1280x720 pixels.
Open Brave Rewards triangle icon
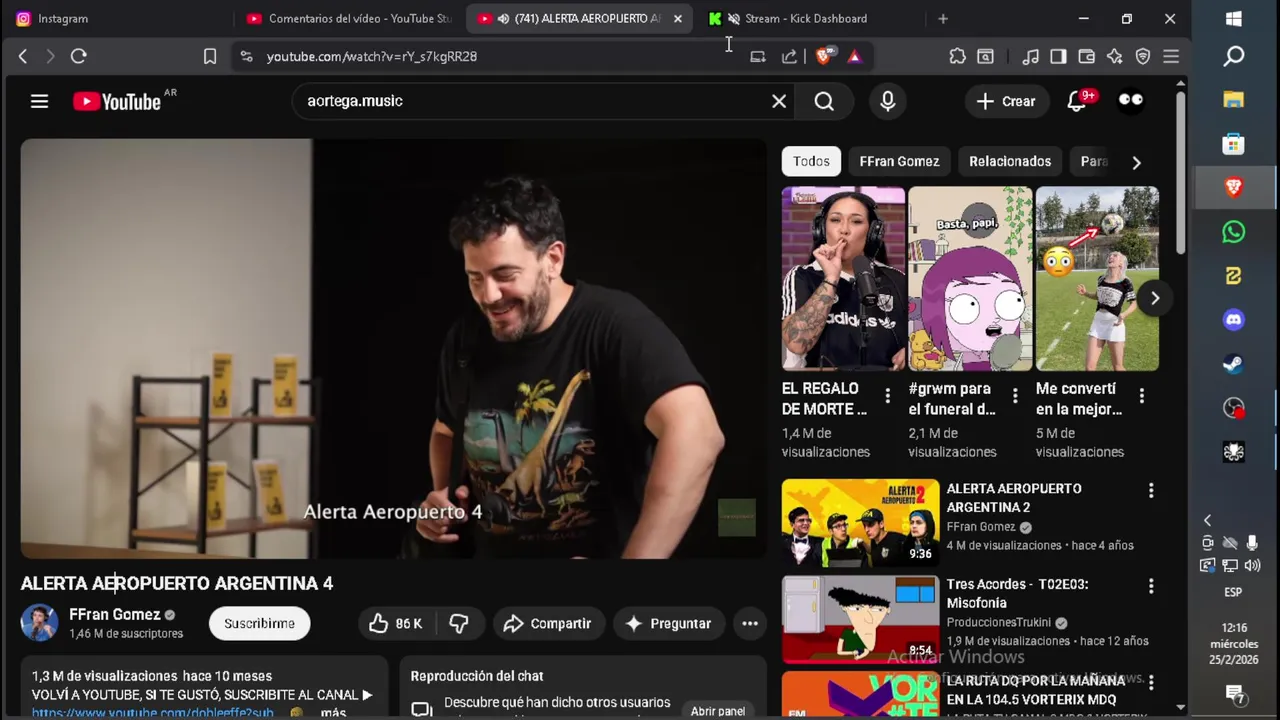pyautogui.click(x=854, y=56)
